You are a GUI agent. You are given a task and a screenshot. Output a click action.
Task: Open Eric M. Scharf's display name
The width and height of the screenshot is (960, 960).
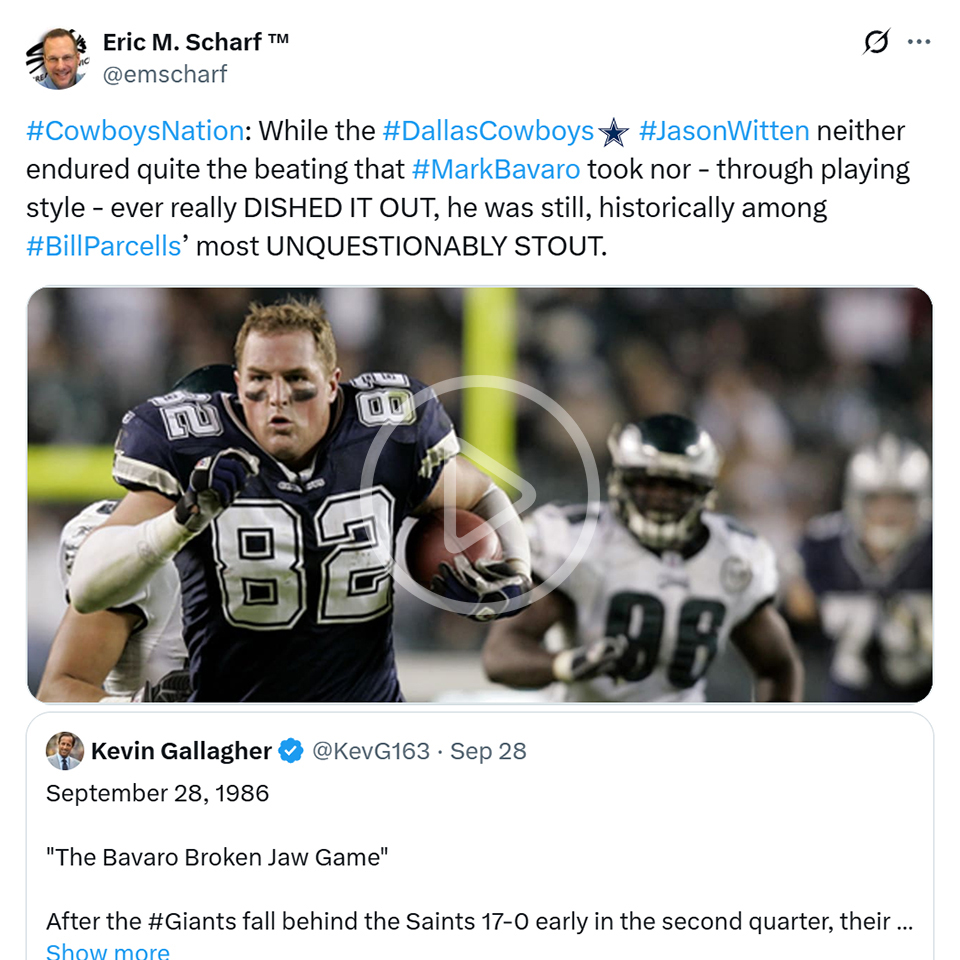(x=196, y=42)
